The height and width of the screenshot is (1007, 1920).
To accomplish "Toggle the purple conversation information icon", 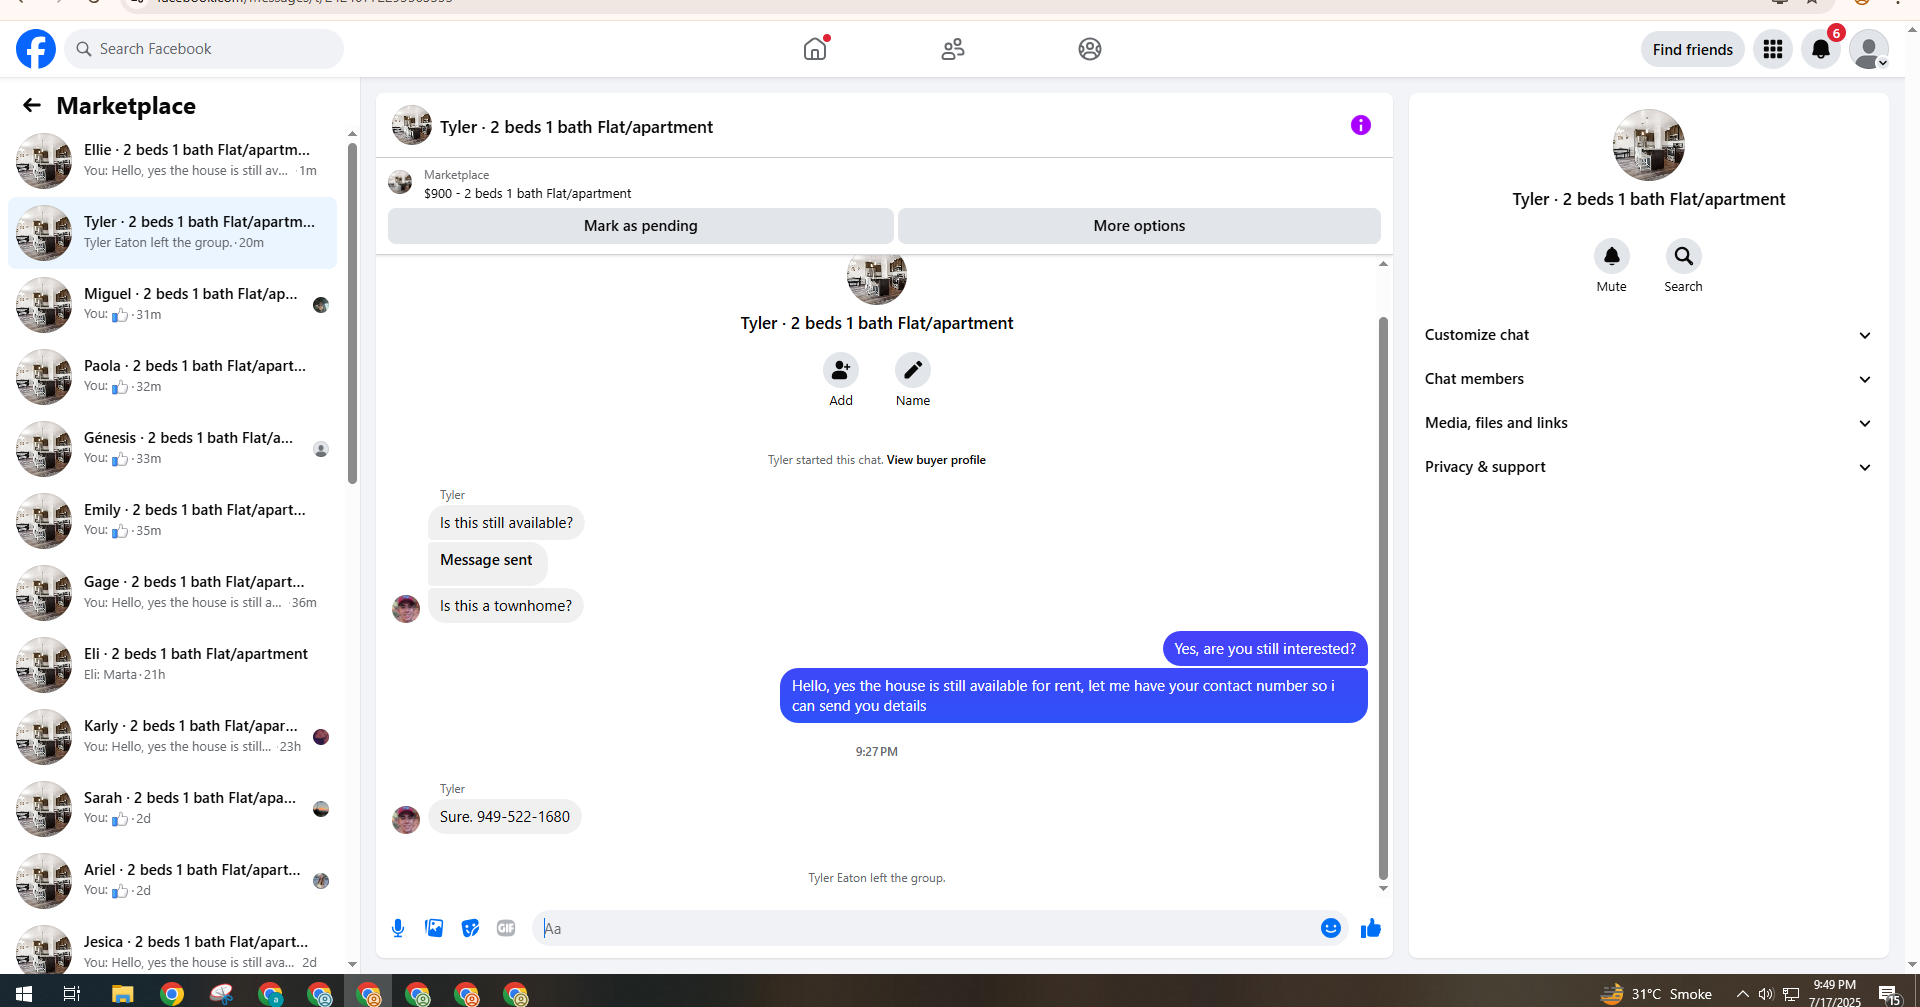I will 1361,125.
